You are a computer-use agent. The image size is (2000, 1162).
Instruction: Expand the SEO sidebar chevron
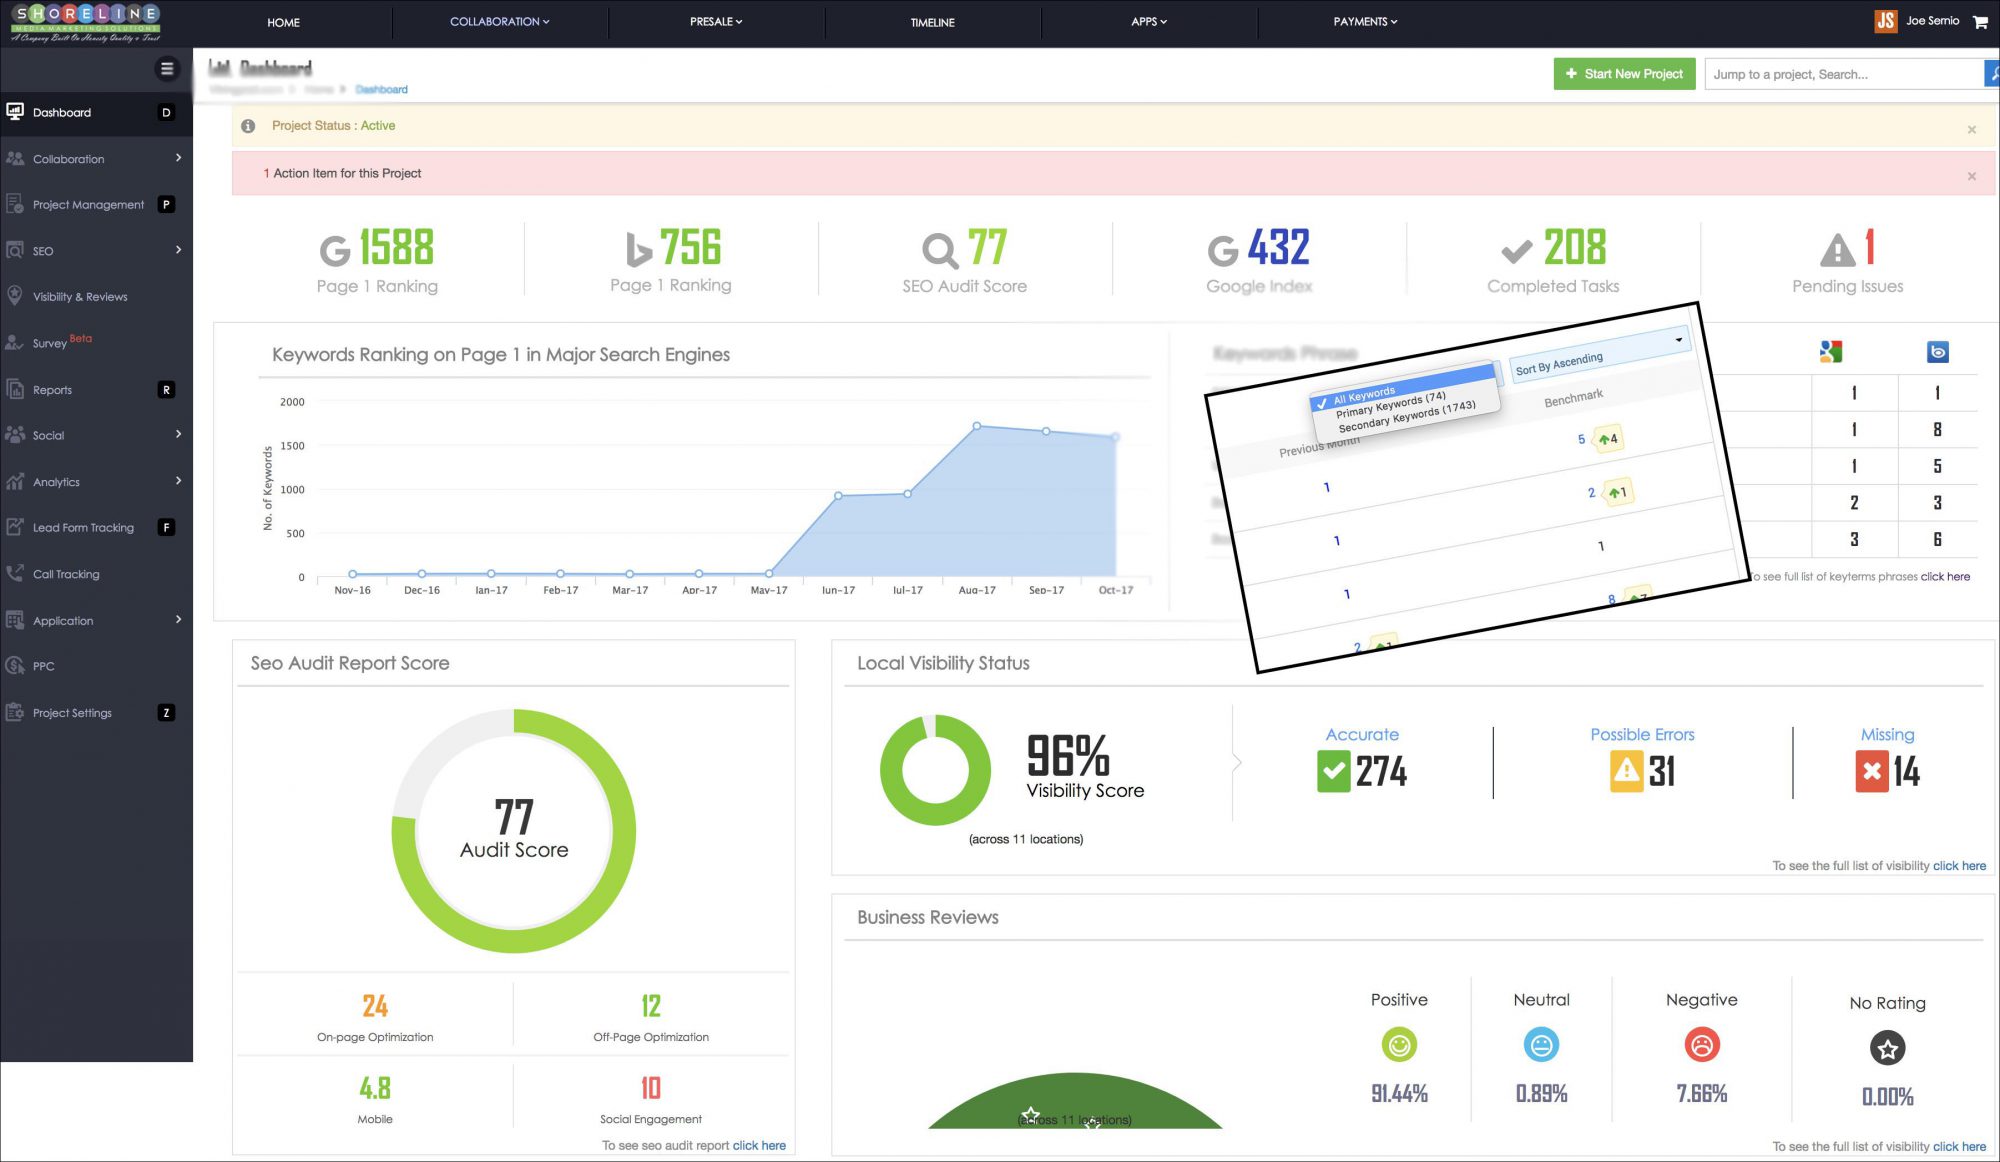(x=178, y=250)
